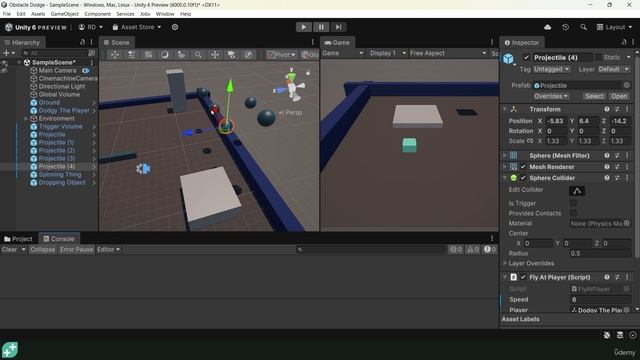The height and width of the screenshot is (360, 640).
Task: Toggle console warning message filter
Action: [473, 249]
